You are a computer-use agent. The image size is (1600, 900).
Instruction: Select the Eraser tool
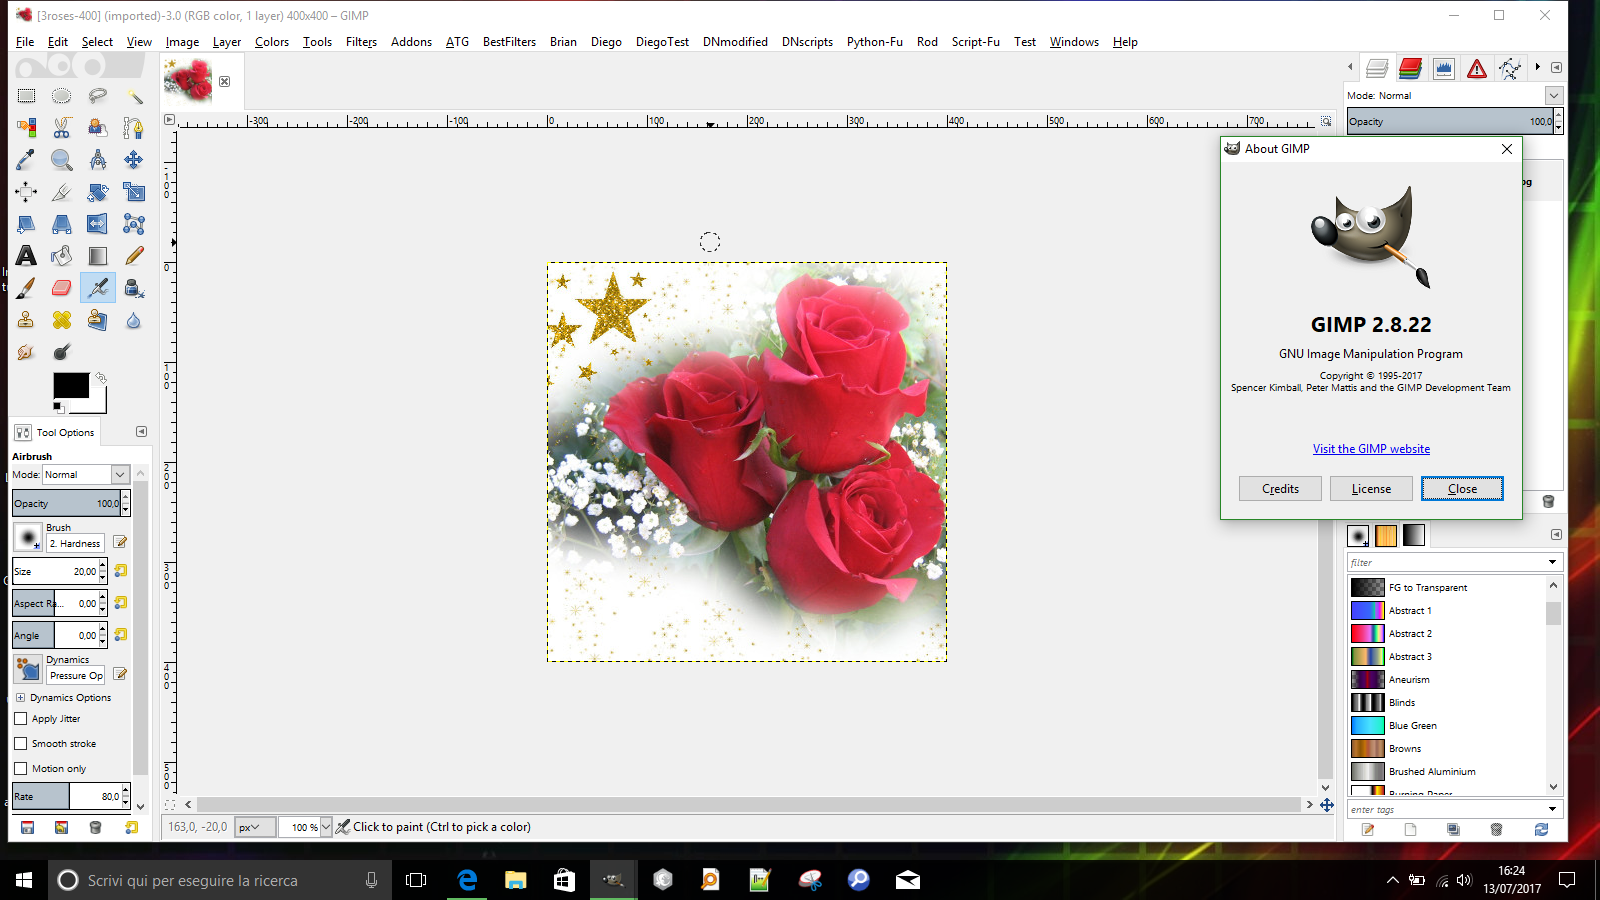click(62, 288)
